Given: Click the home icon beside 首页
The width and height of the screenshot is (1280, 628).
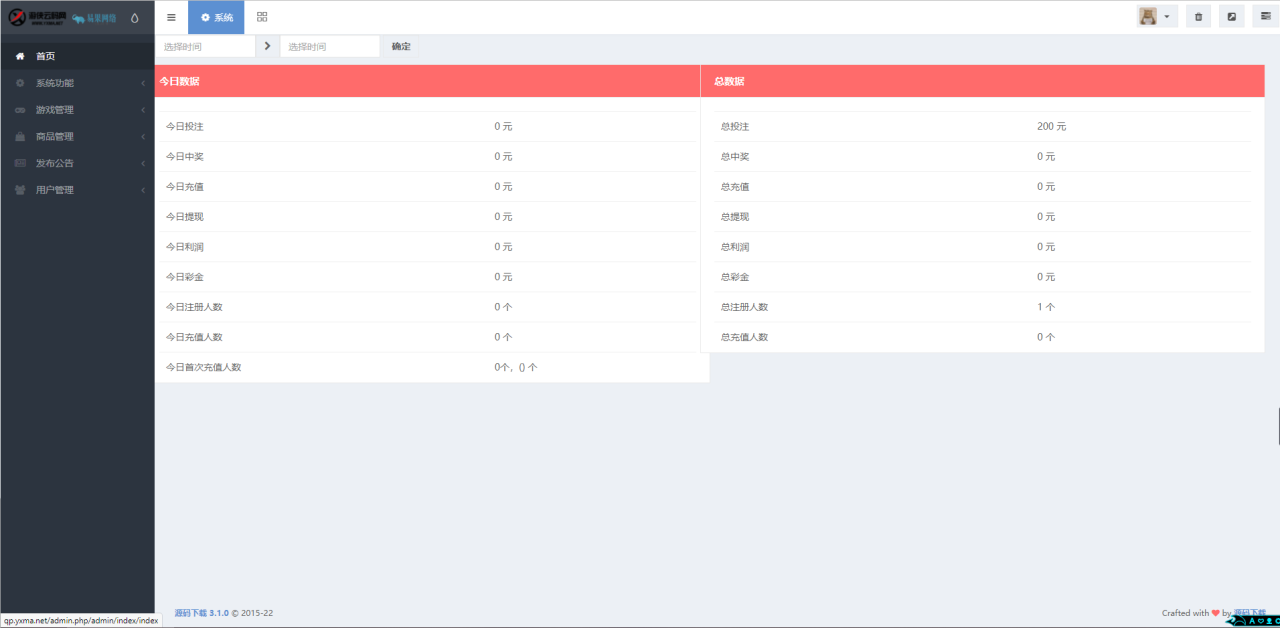Looking at the screenshot, I should point(19,56).
